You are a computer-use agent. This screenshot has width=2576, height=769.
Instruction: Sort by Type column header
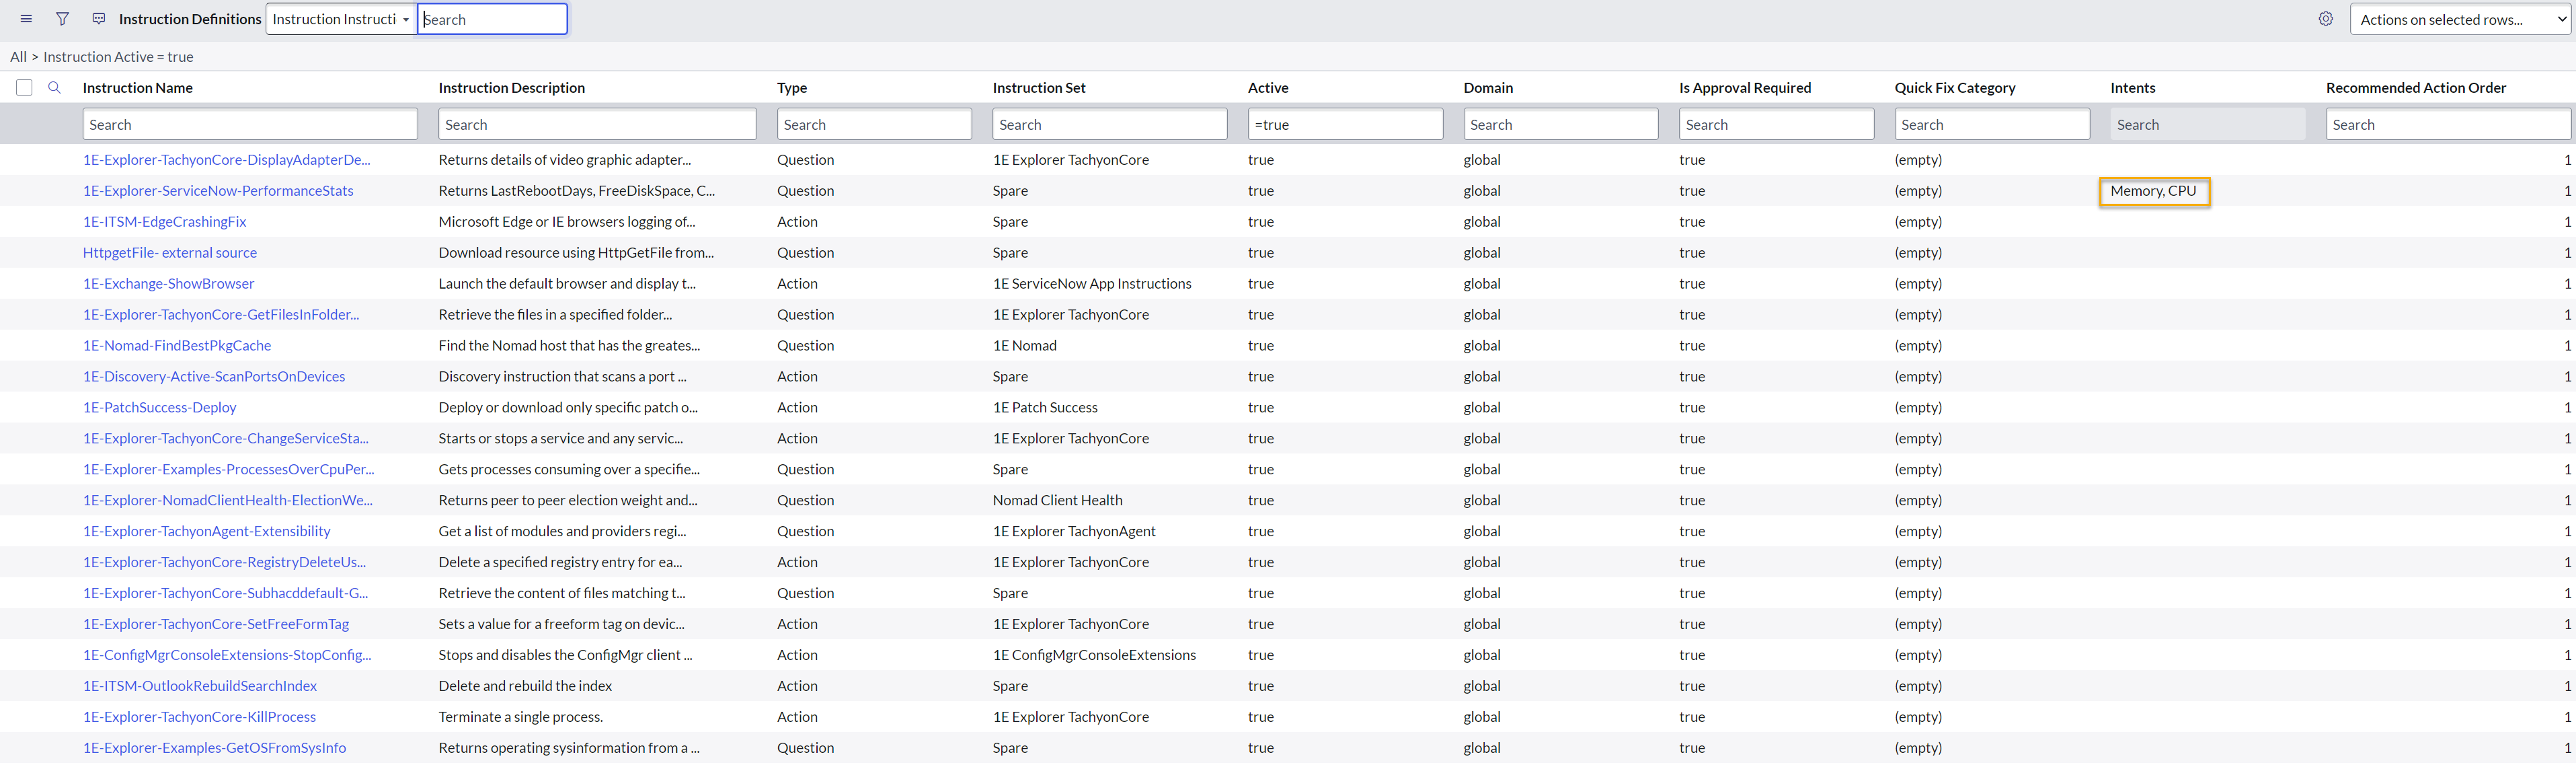pos(792,88)
